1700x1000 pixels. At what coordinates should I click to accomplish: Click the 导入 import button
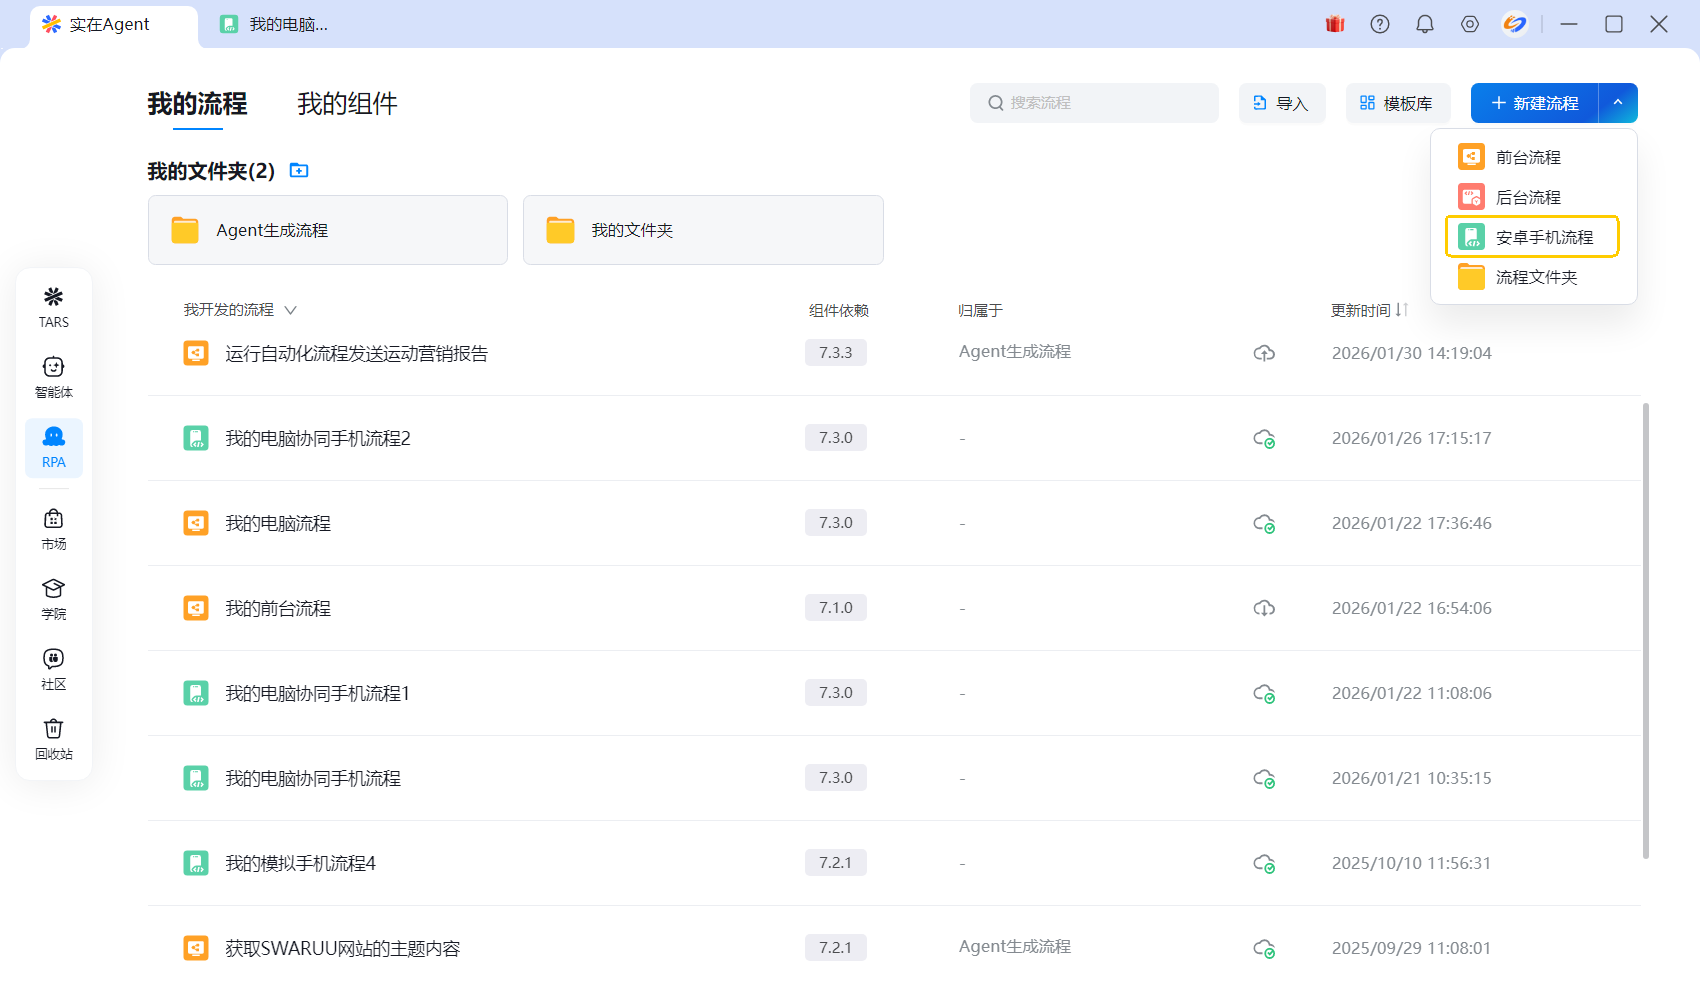(x=1282, y=103)
